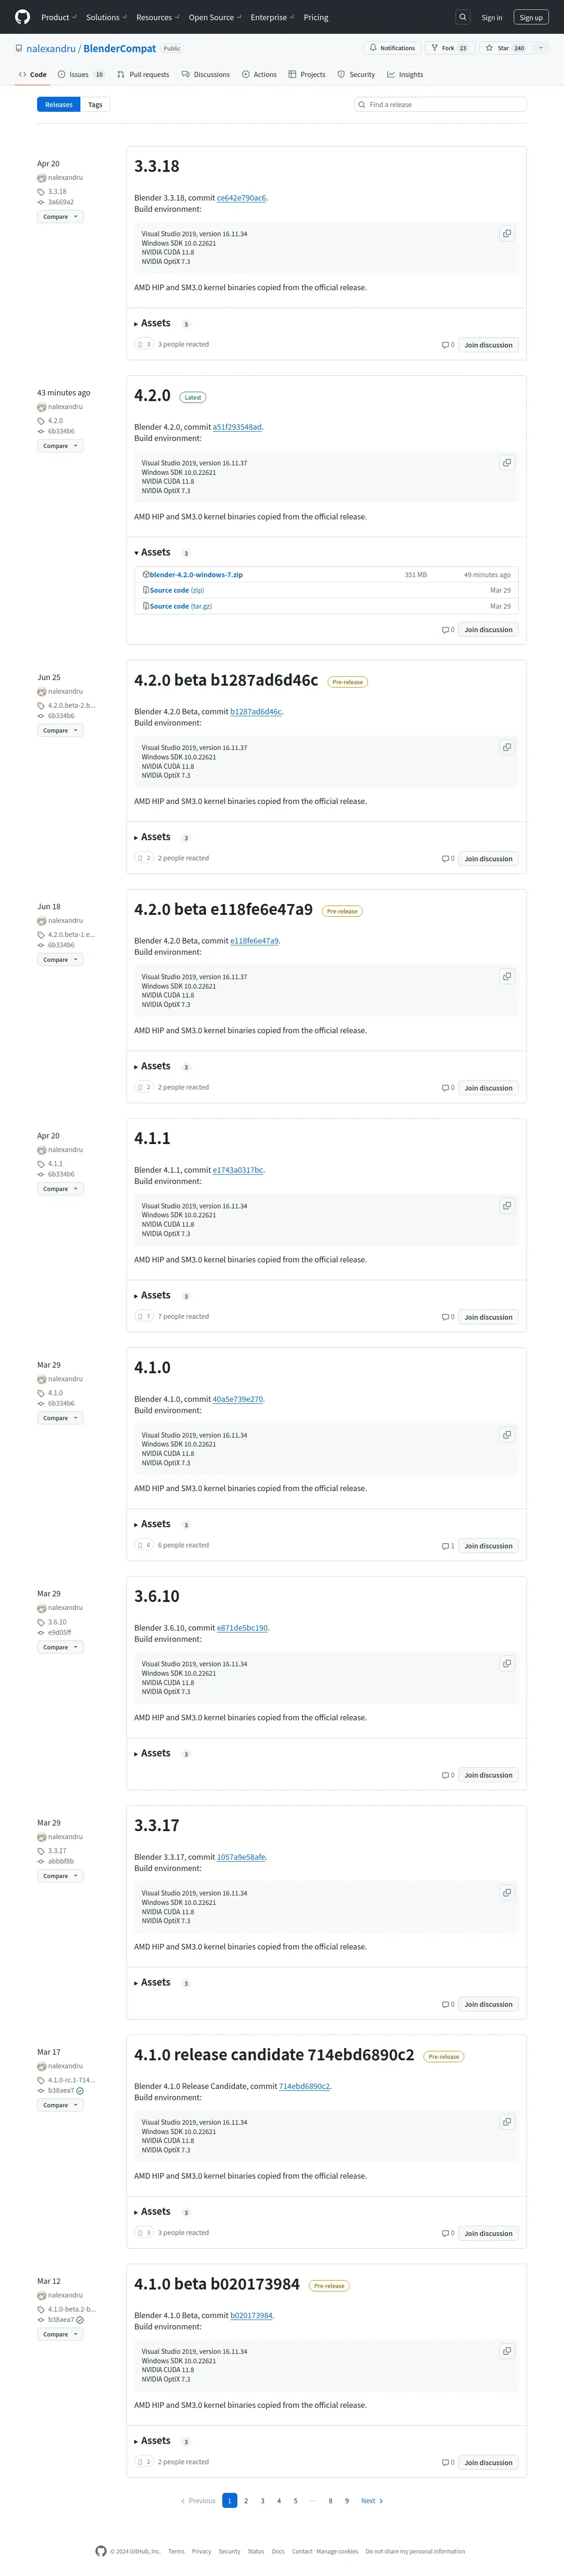The height and width of the screenshot is (2576, 564).
Task: Copy build environment text for release 3.3.18
Action: pyautogui.click(x=507, y=234)
